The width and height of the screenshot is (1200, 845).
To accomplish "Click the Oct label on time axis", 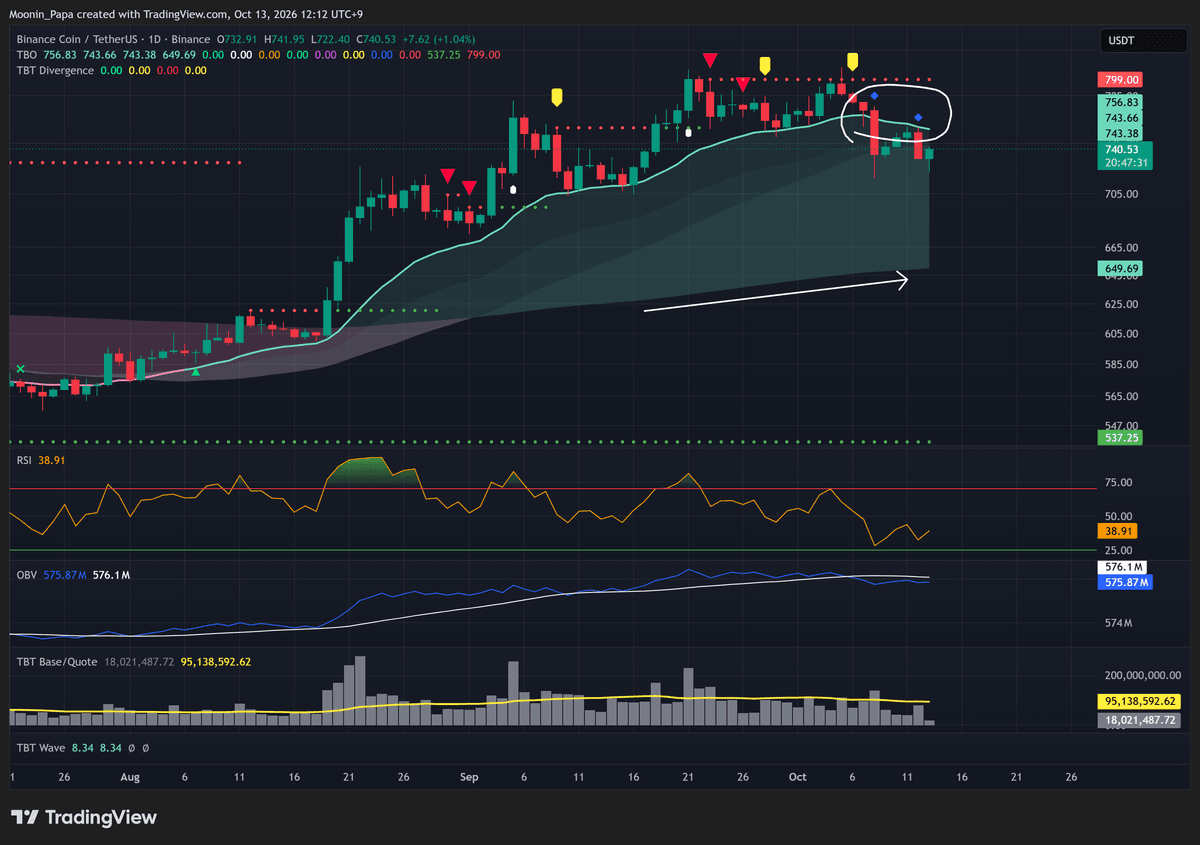I will 798,777.
